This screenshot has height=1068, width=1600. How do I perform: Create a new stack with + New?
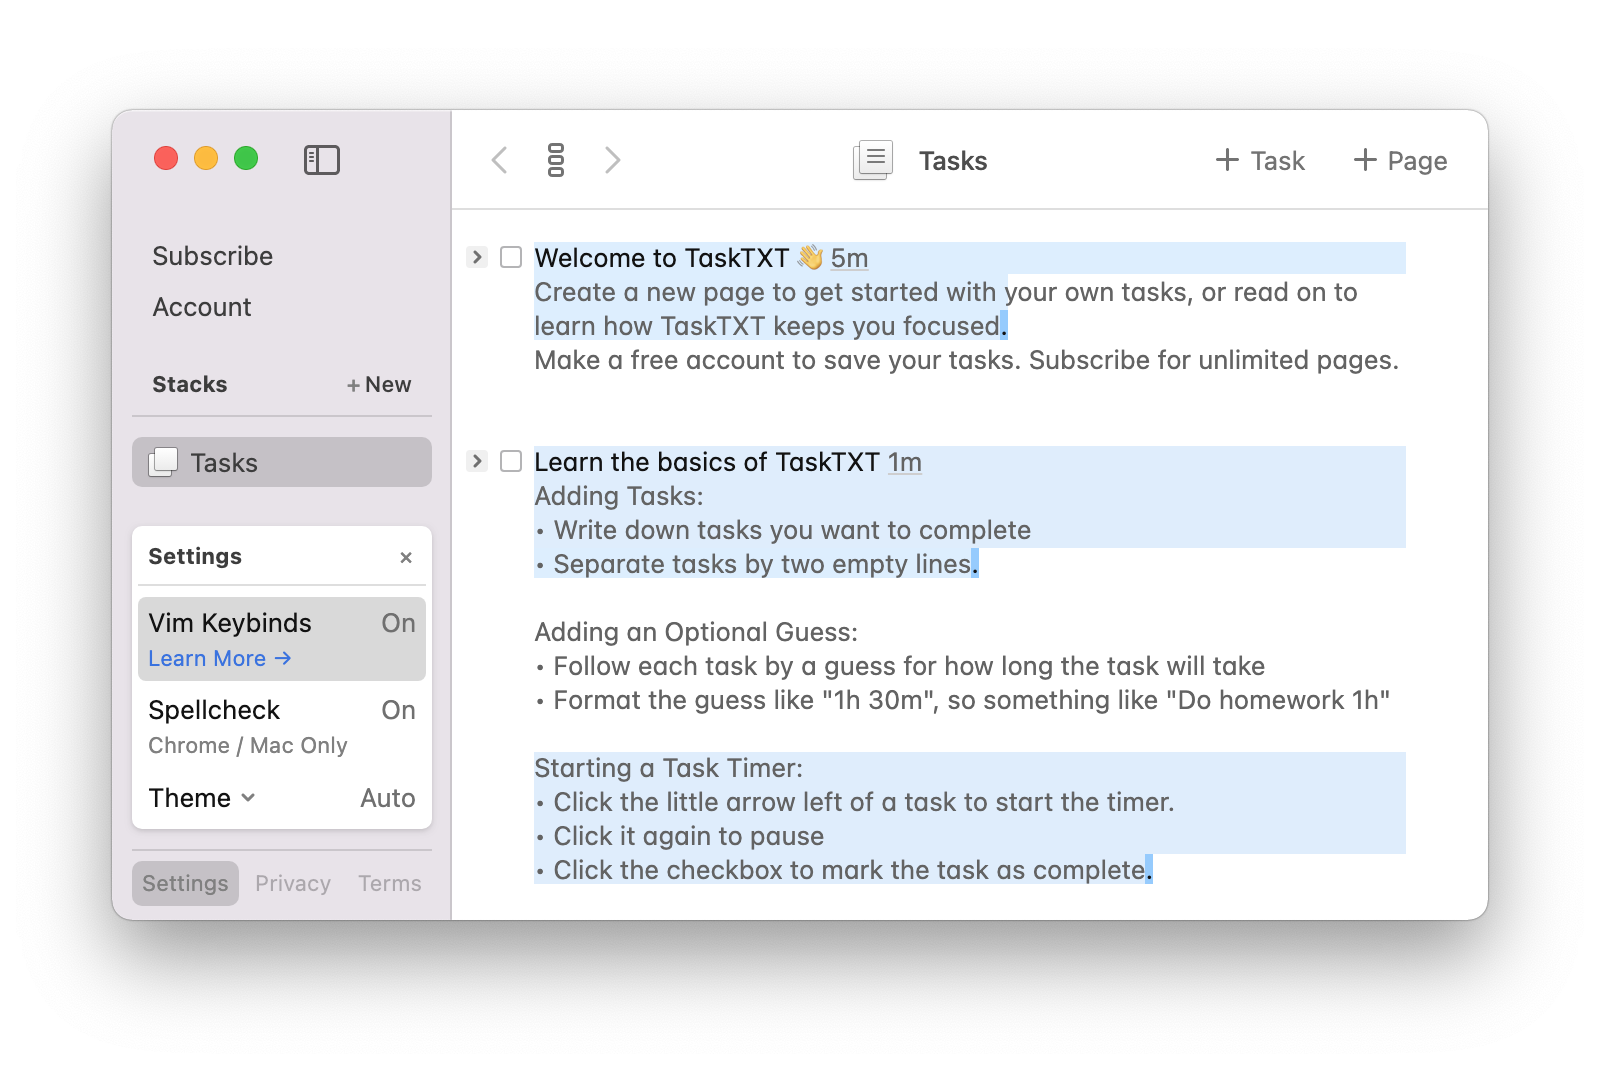pos(379,385)
